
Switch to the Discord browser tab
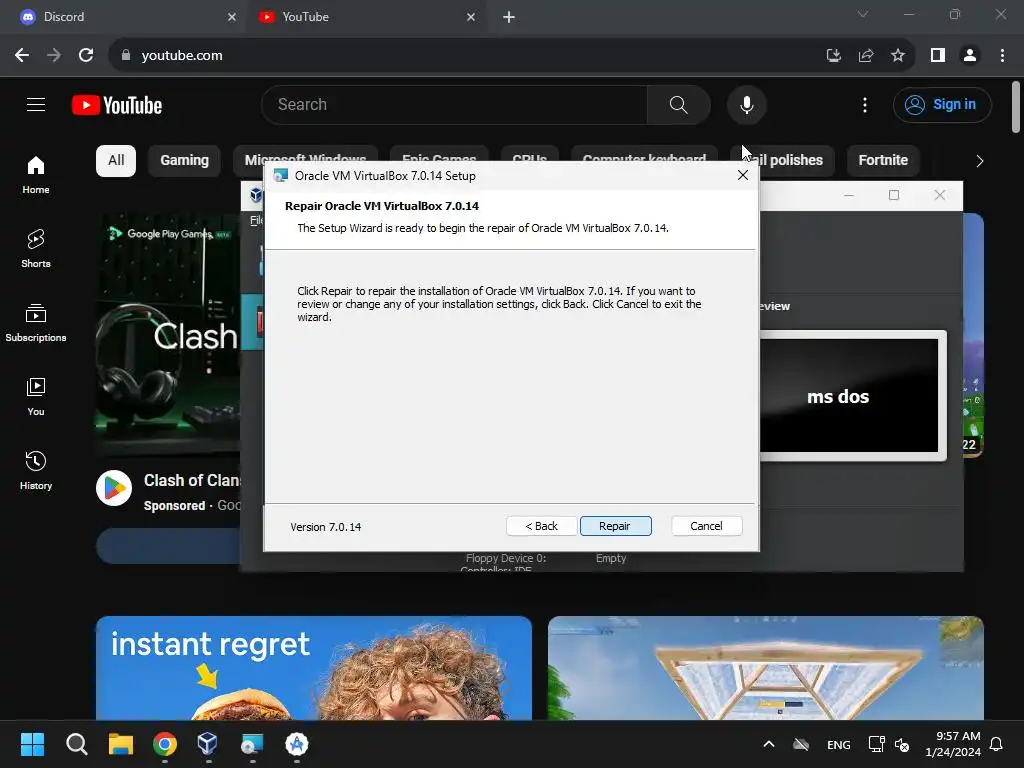pyautogui.click(x=121, y=17)
